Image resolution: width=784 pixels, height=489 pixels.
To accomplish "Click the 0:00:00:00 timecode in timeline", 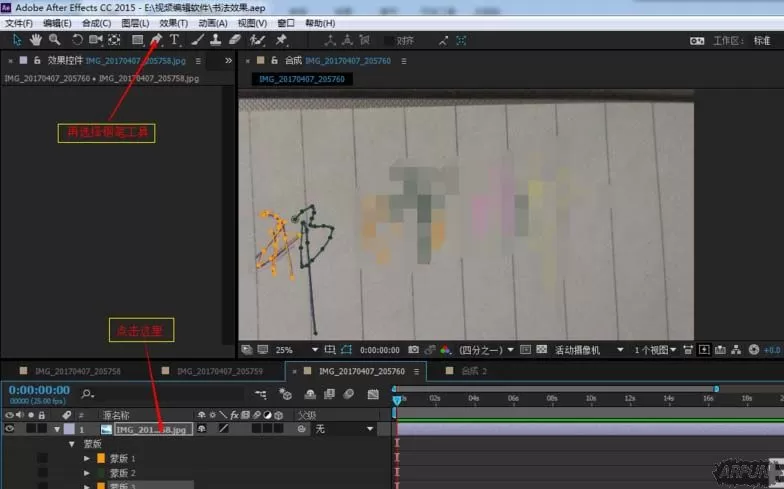I will click(x=39, y=390).
